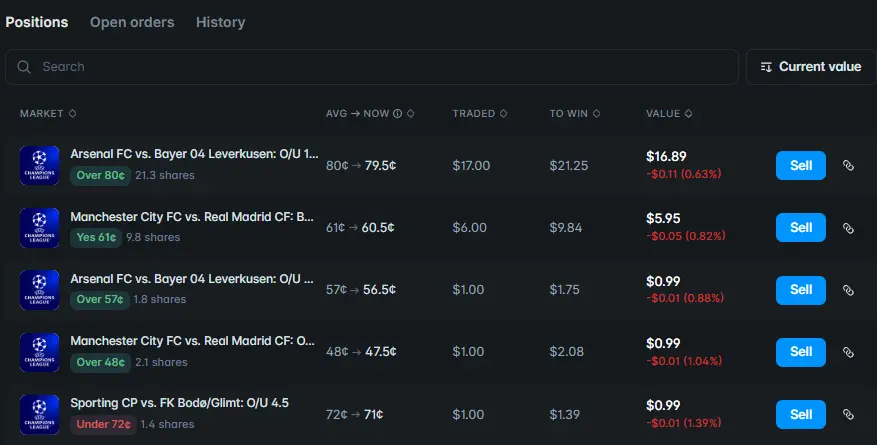Open the Current value sort dropdown

coord(810,67)
